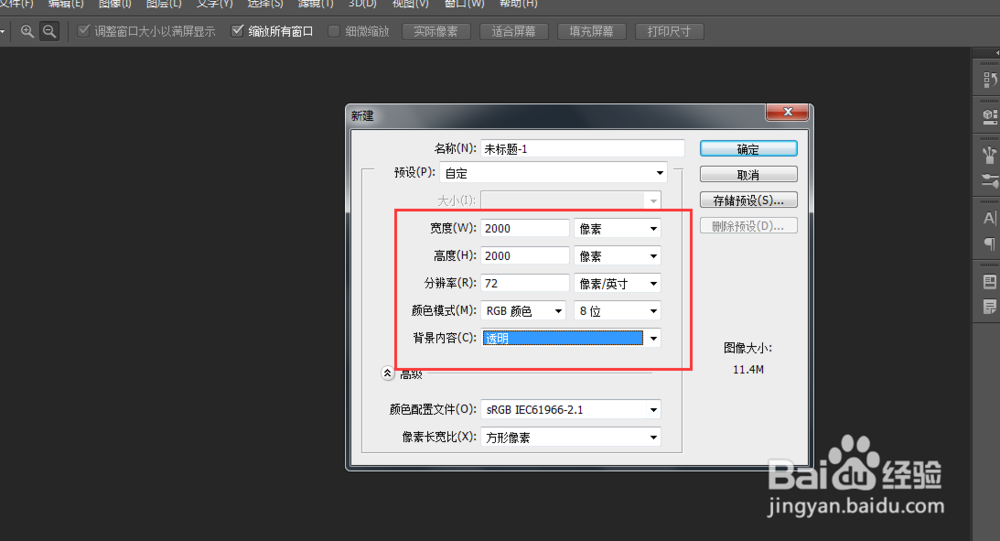Click the 删除预设(D)... button
The height and width of the screenshot is (541, 1000).
(749, 225)
